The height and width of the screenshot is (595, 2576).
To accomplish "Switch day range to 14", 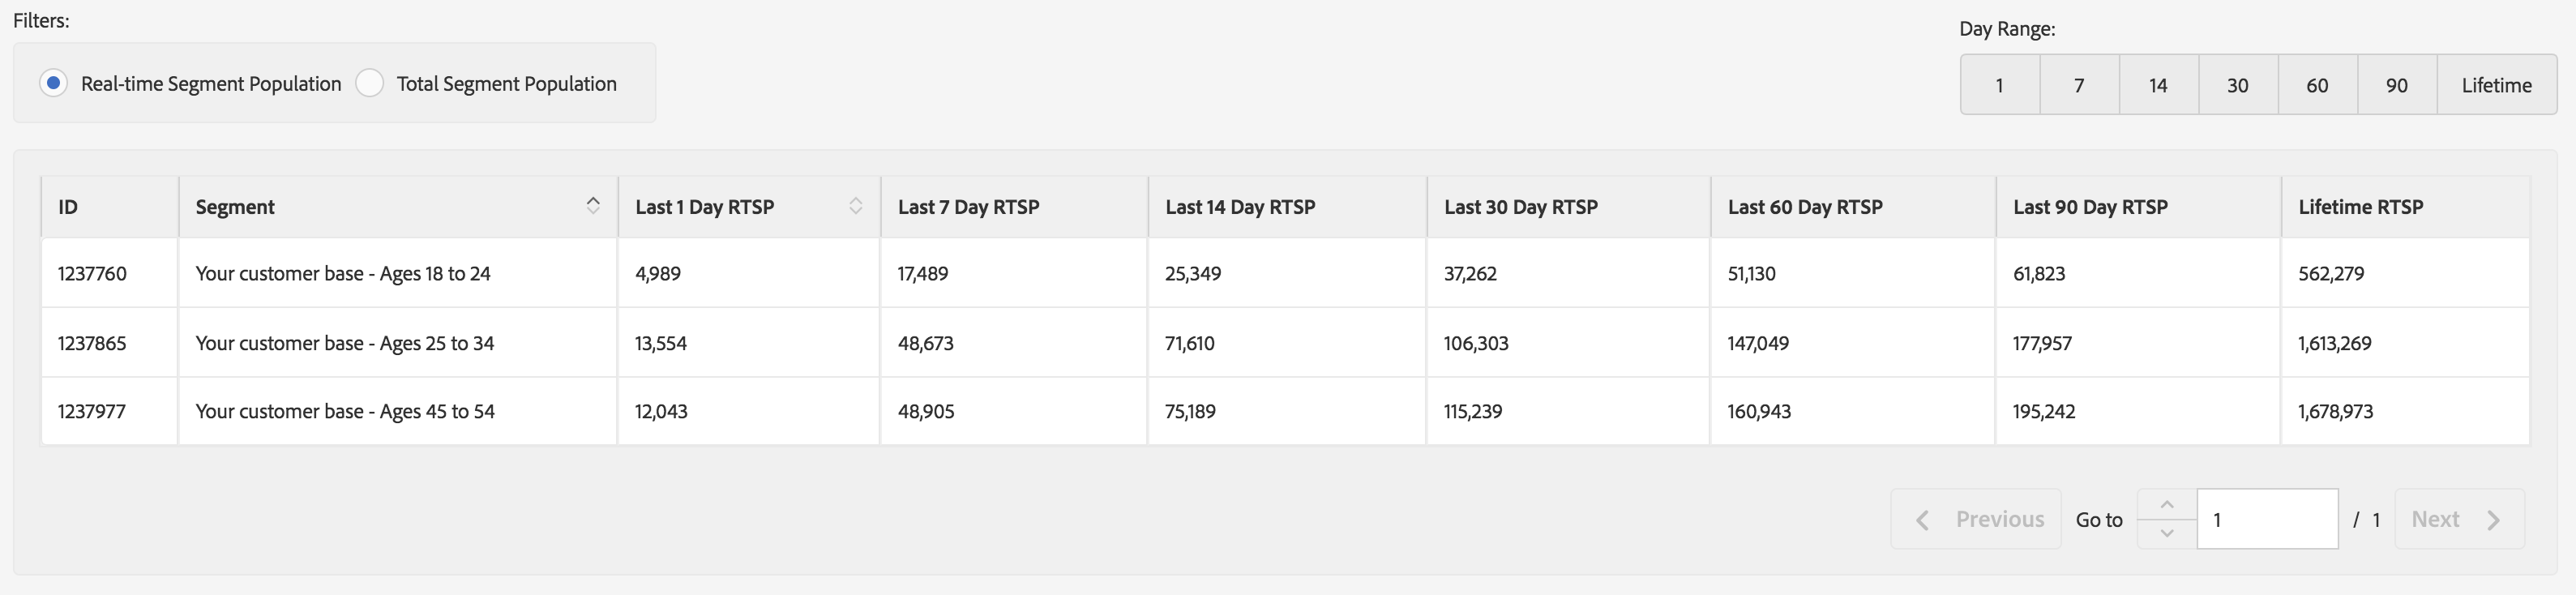I will point(2158,85).
